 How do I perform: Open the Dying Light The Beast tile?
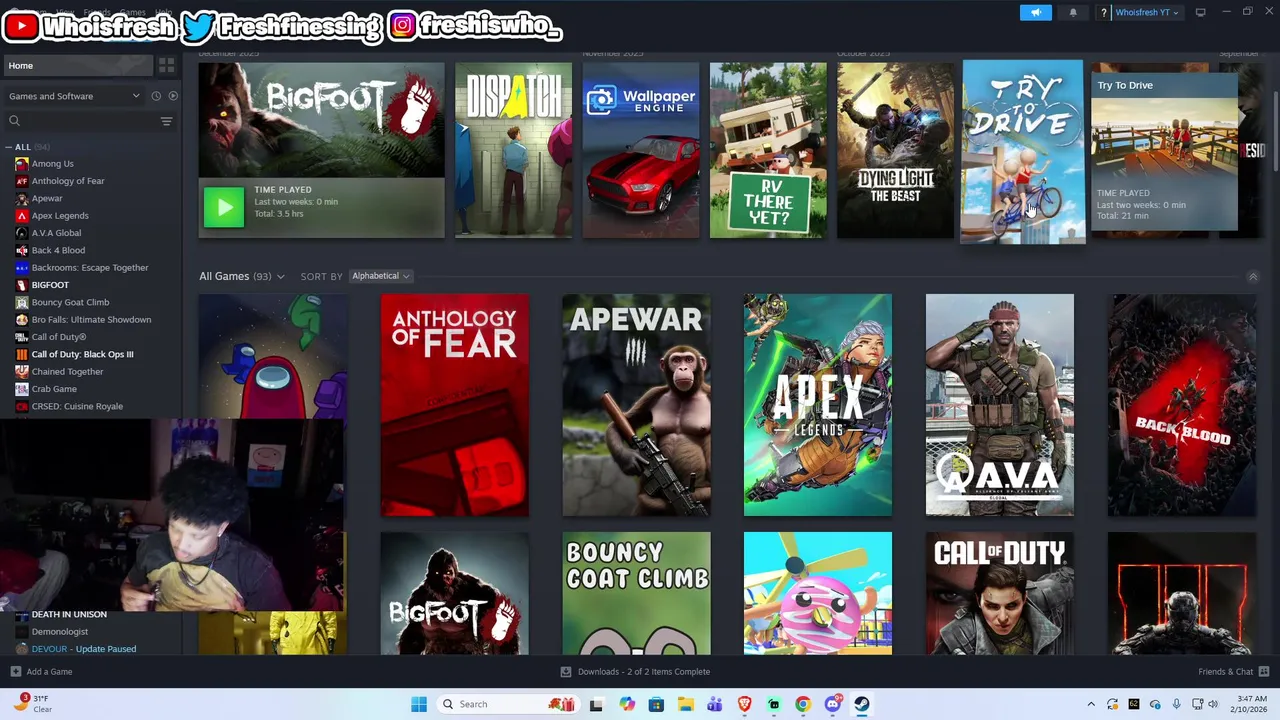(x=895, y=150)
